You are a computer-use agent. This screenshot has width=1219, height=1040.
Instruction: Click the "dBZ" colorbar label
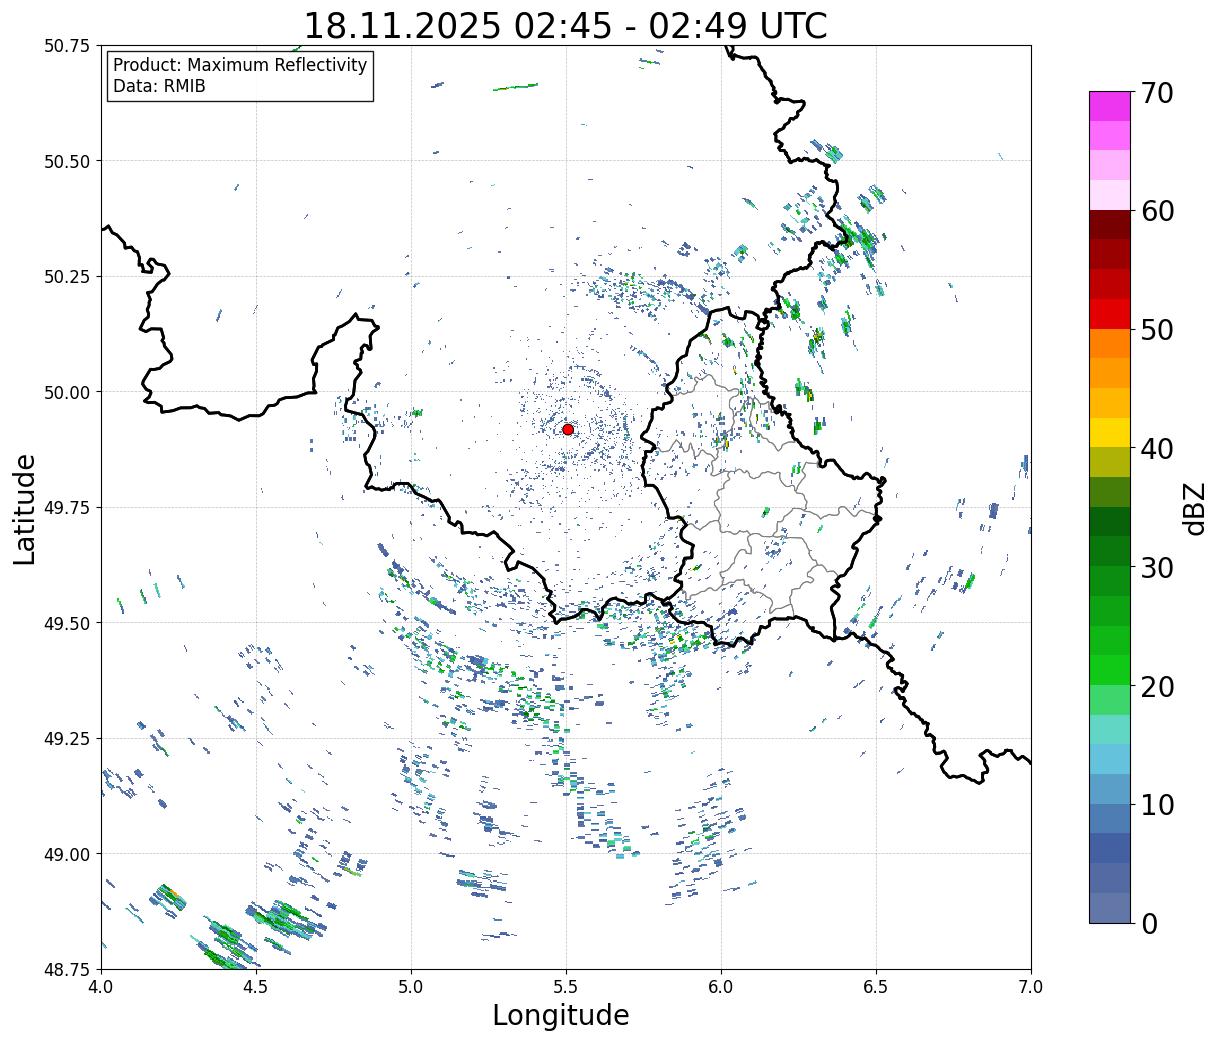pos(1195,508)
